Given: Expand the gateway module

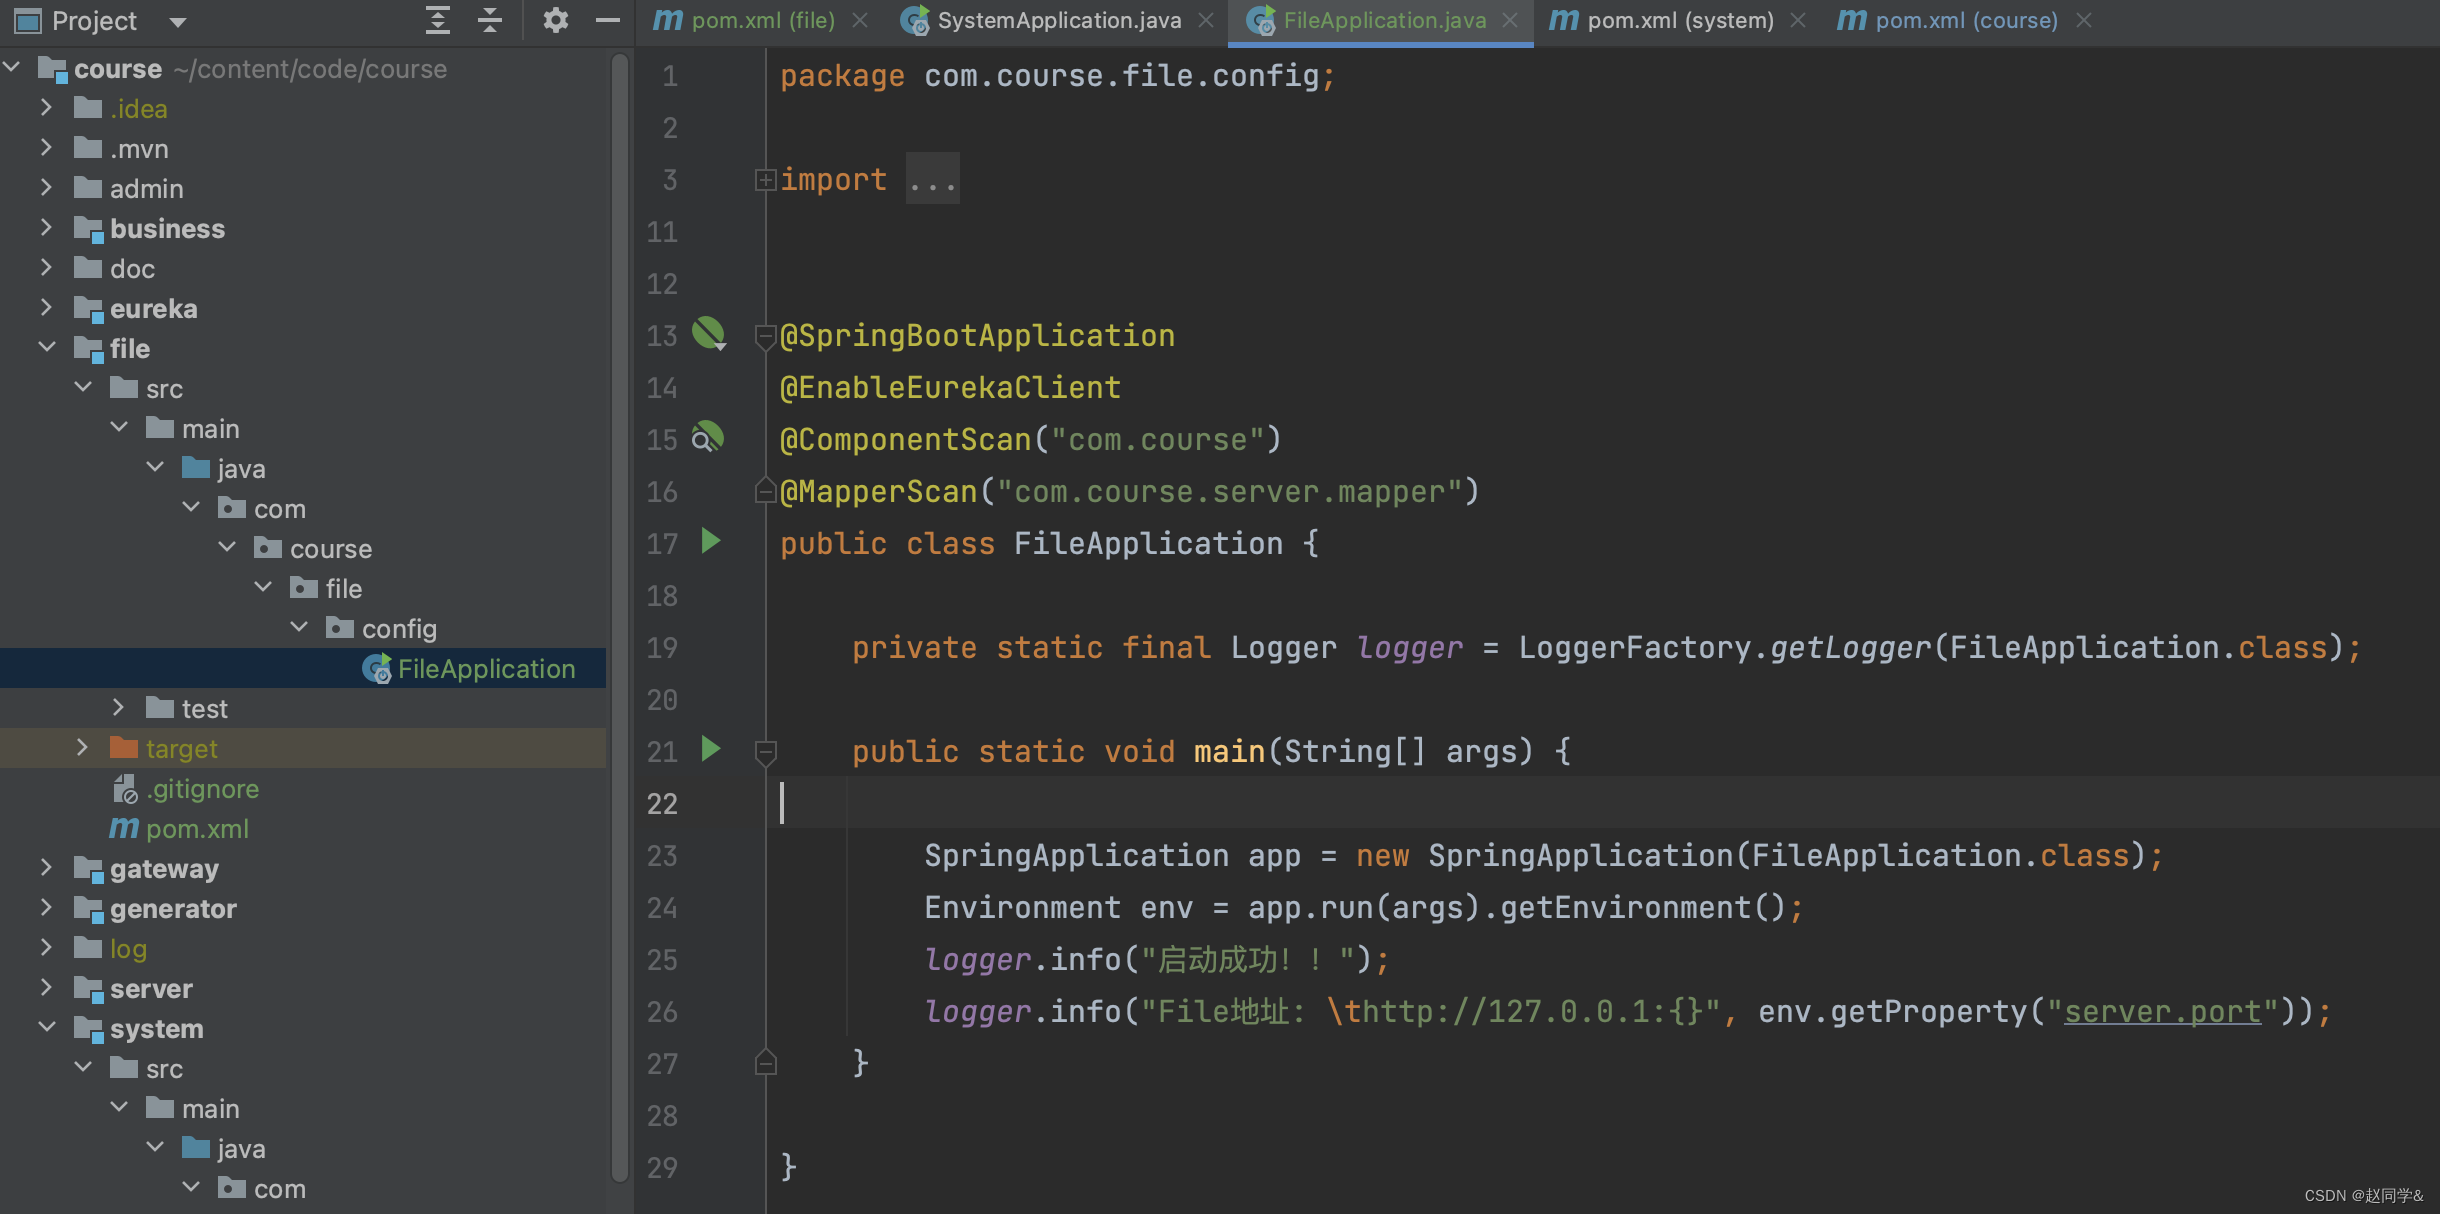Looking at the screenshot, I should point(46,868).
